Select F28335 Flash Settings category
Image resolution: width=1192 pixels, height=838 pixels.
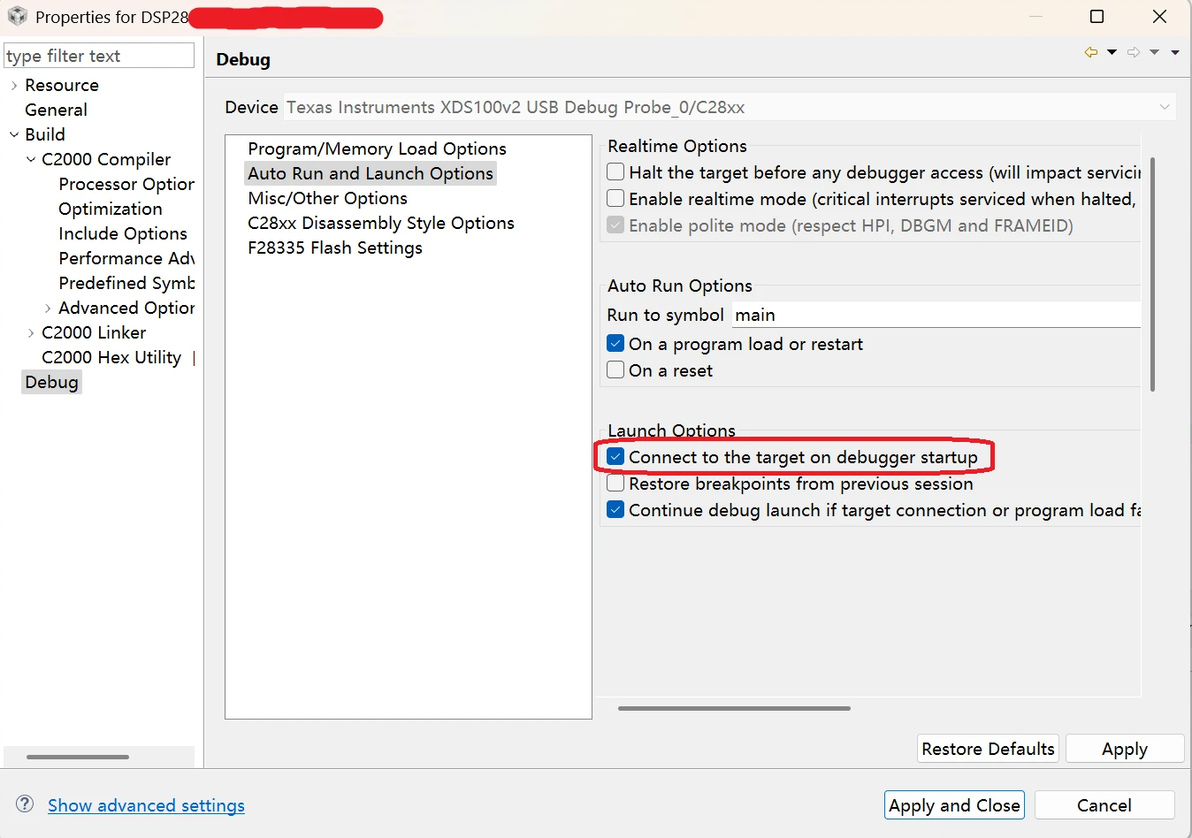(335, 248)
